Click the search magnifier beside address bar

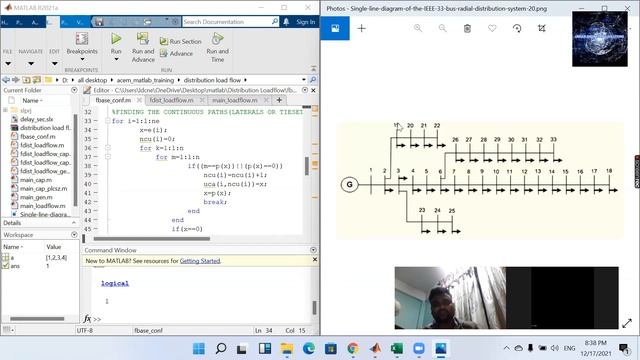coord(313,80)
